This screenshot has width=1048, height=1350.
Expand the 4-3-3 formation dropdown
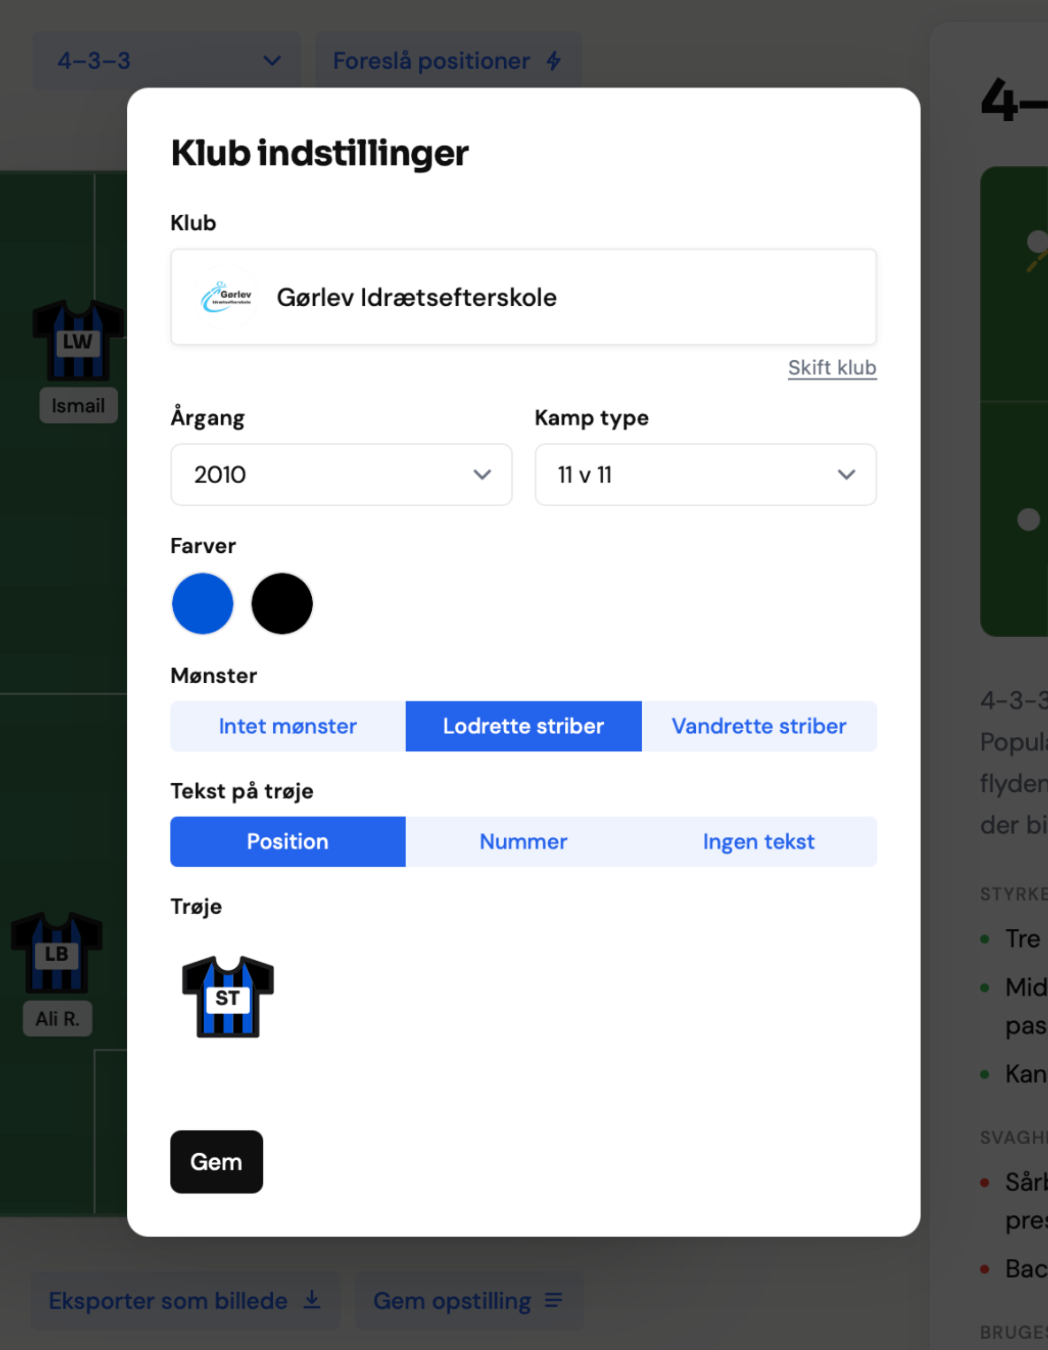pyautogui.click(x=167, y=61)
